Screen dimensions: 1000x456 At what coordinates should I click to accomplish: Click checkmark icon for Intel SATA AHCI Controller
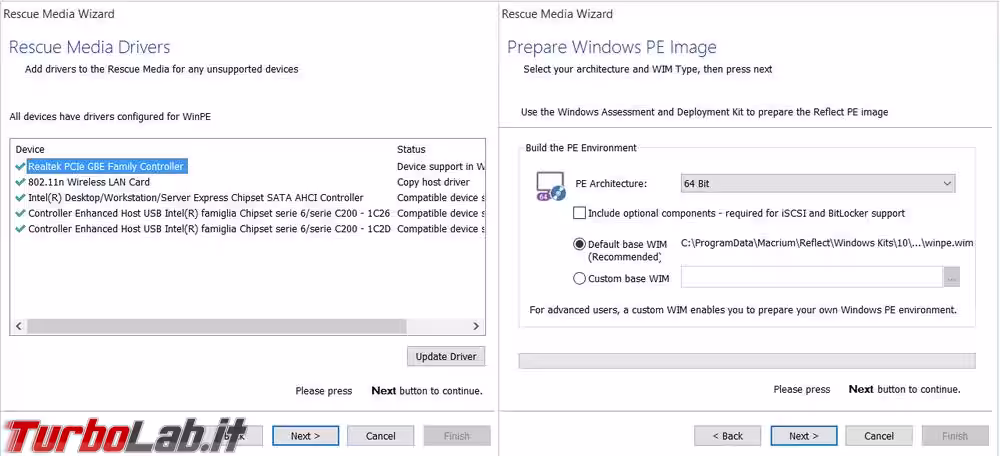(x=21, y=198)
